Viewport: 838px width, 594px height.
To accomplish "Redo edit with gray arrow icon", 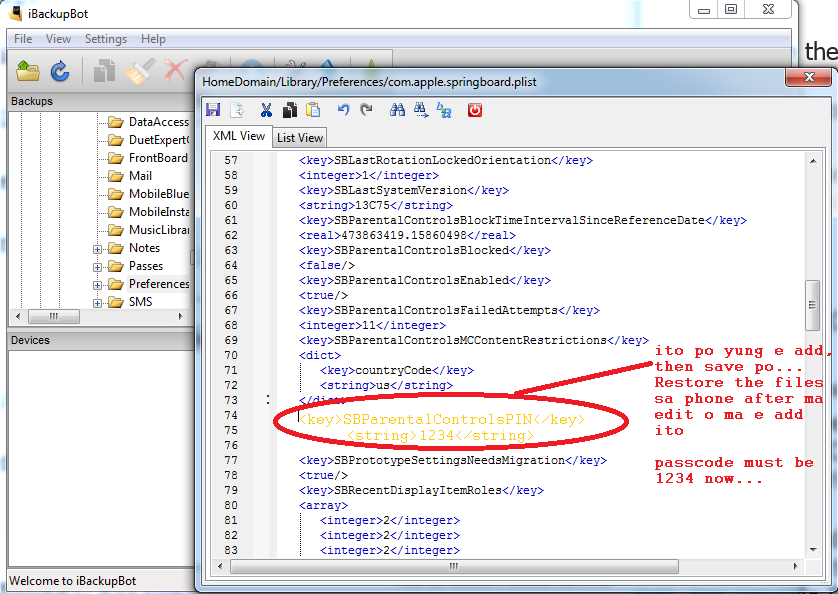I will tap(366, 110).
